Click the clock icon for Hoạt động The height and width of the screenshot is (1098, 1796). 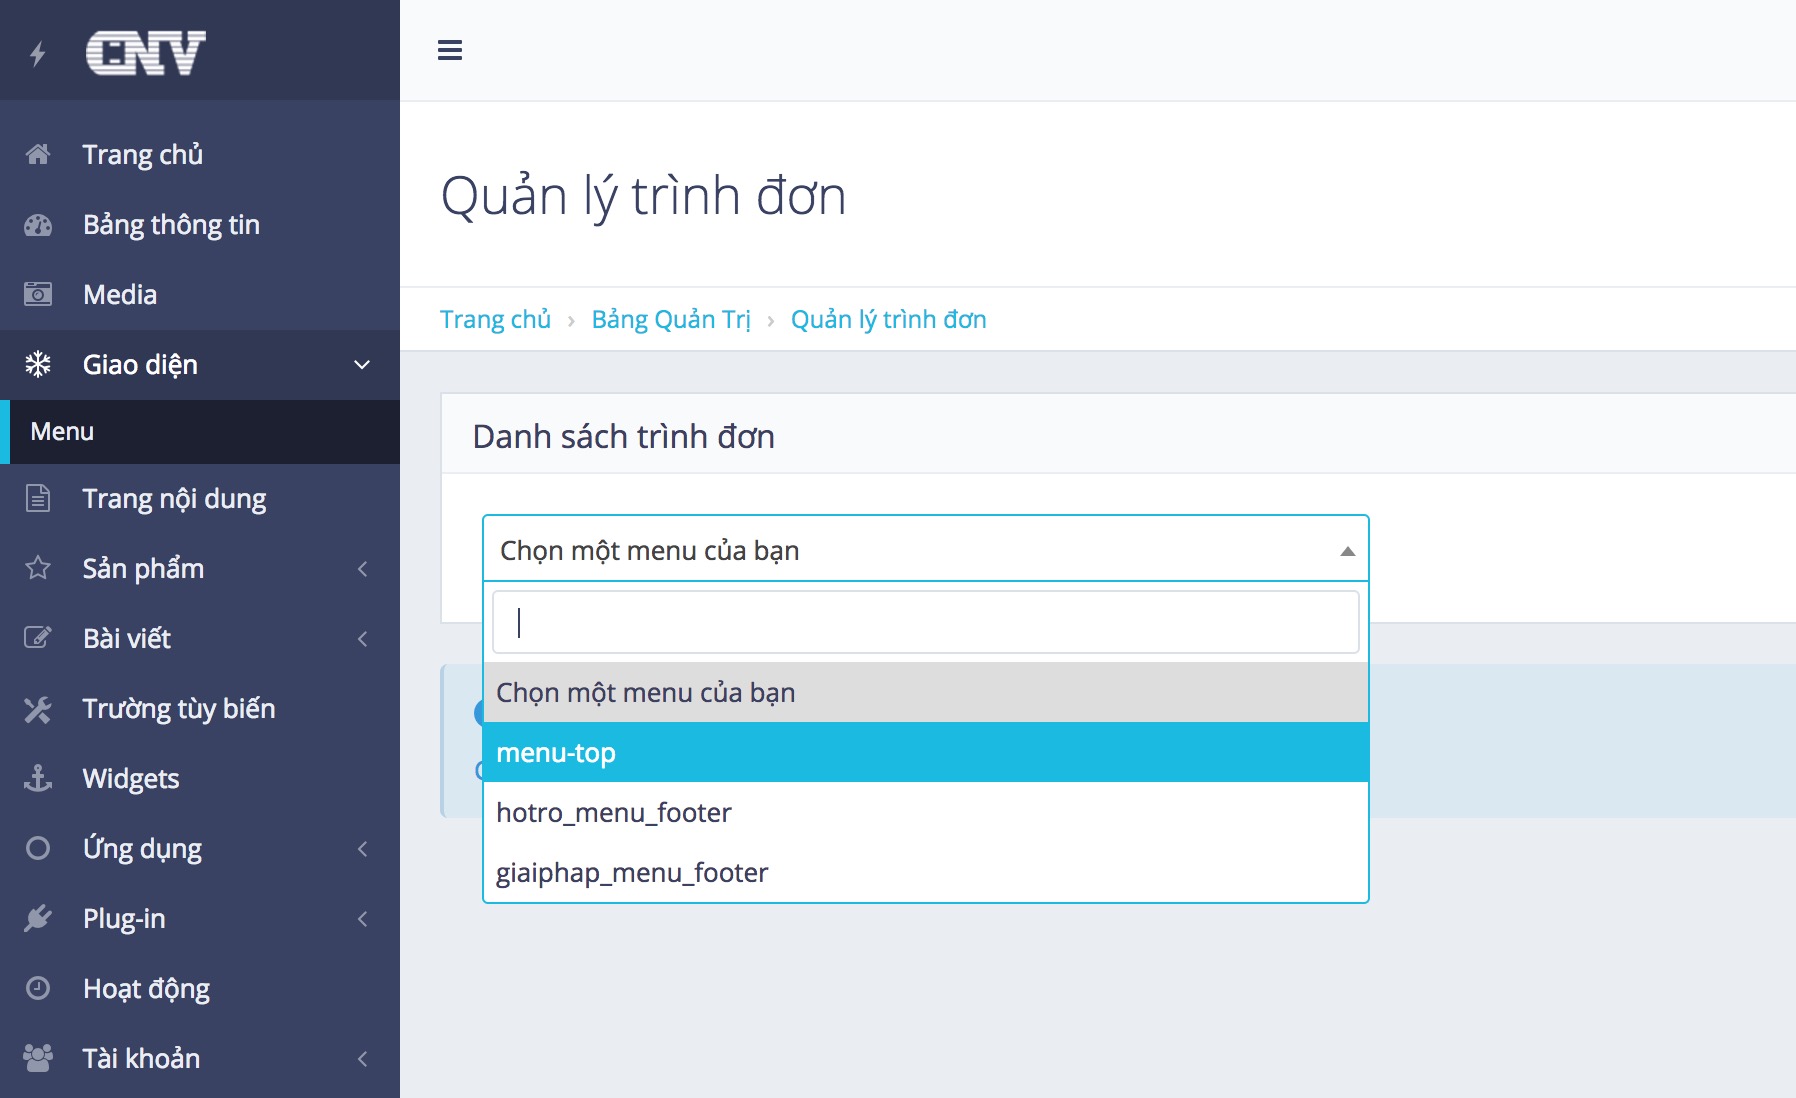click(x=38, y=988)
